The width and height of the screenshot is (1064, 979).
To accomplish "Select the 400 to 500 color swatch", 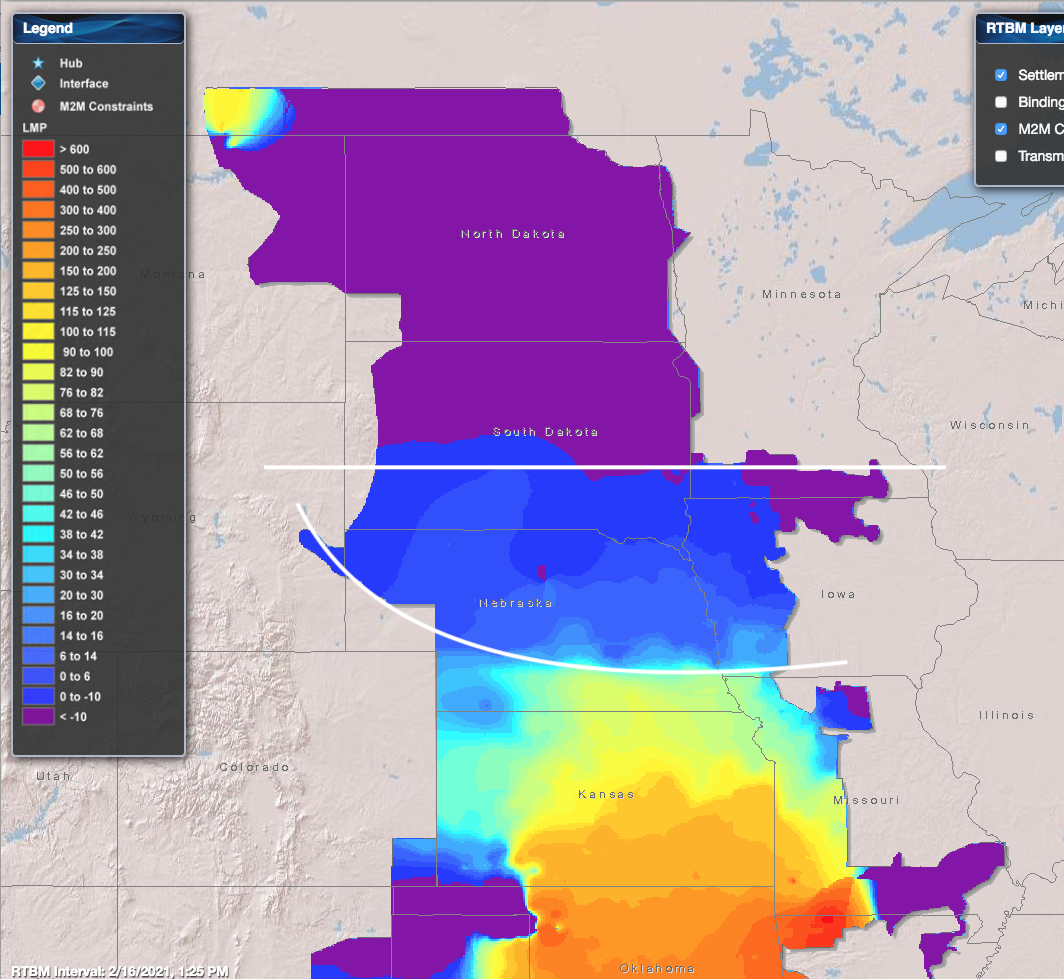I will [x=38, y=189].
